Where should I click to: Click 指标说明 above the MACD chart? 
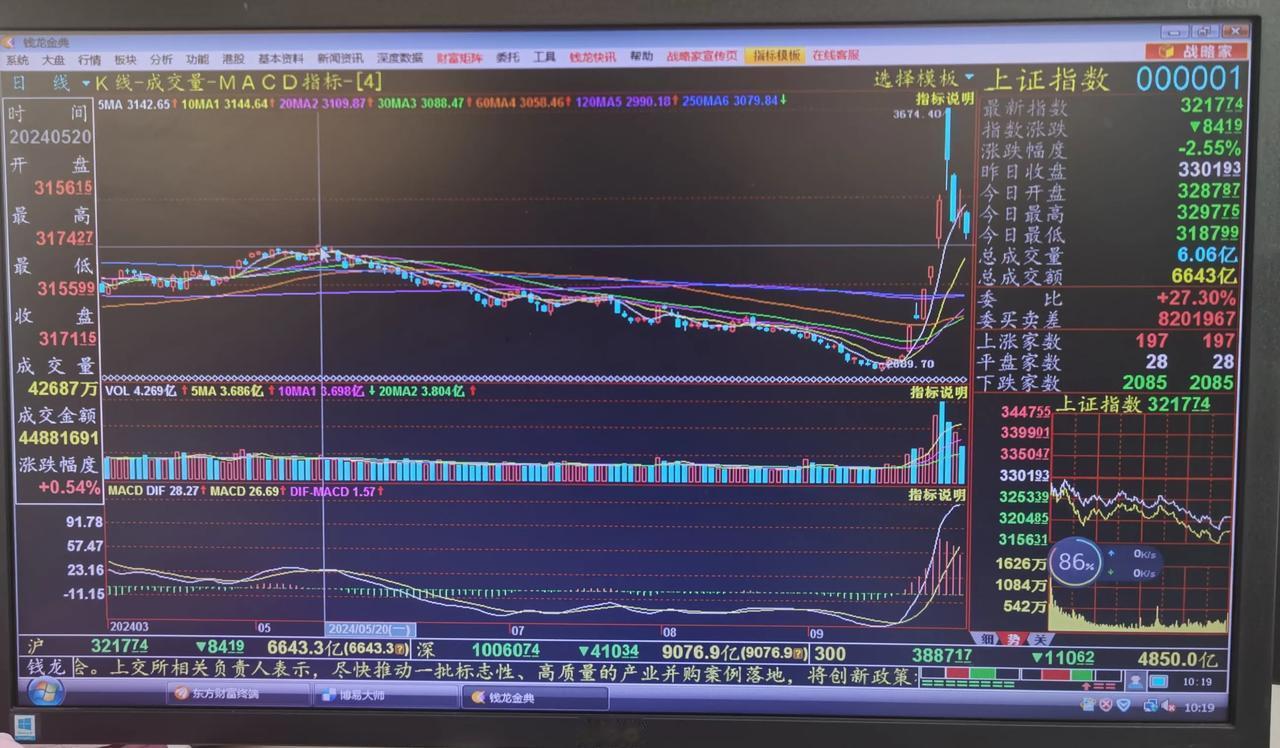(x=936, y=494)
